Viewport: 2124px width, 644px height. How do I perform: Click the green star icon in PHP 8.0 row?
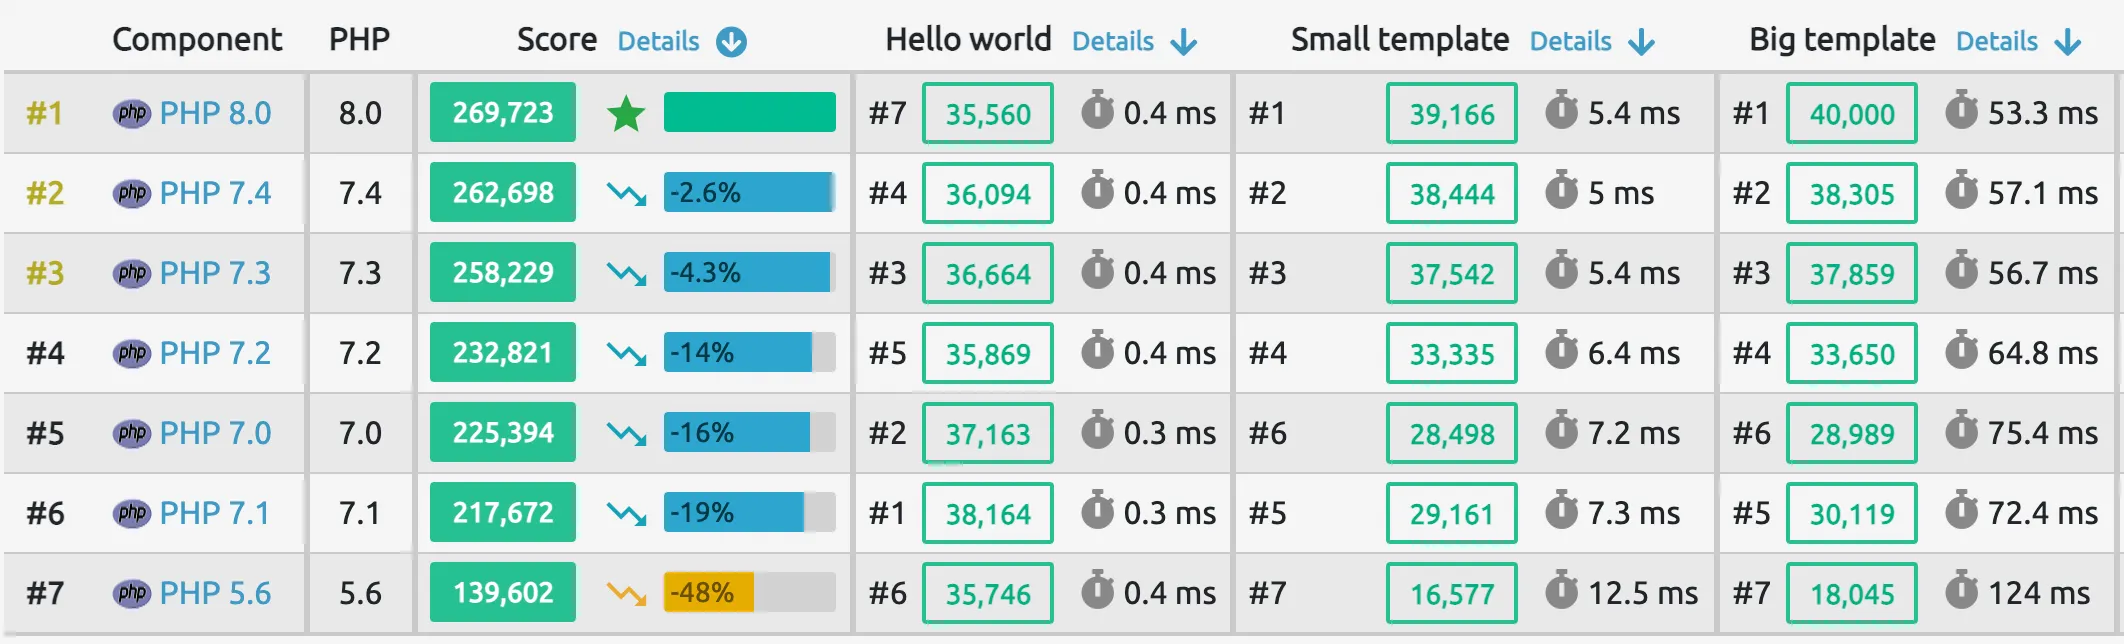tap(626, 113)
